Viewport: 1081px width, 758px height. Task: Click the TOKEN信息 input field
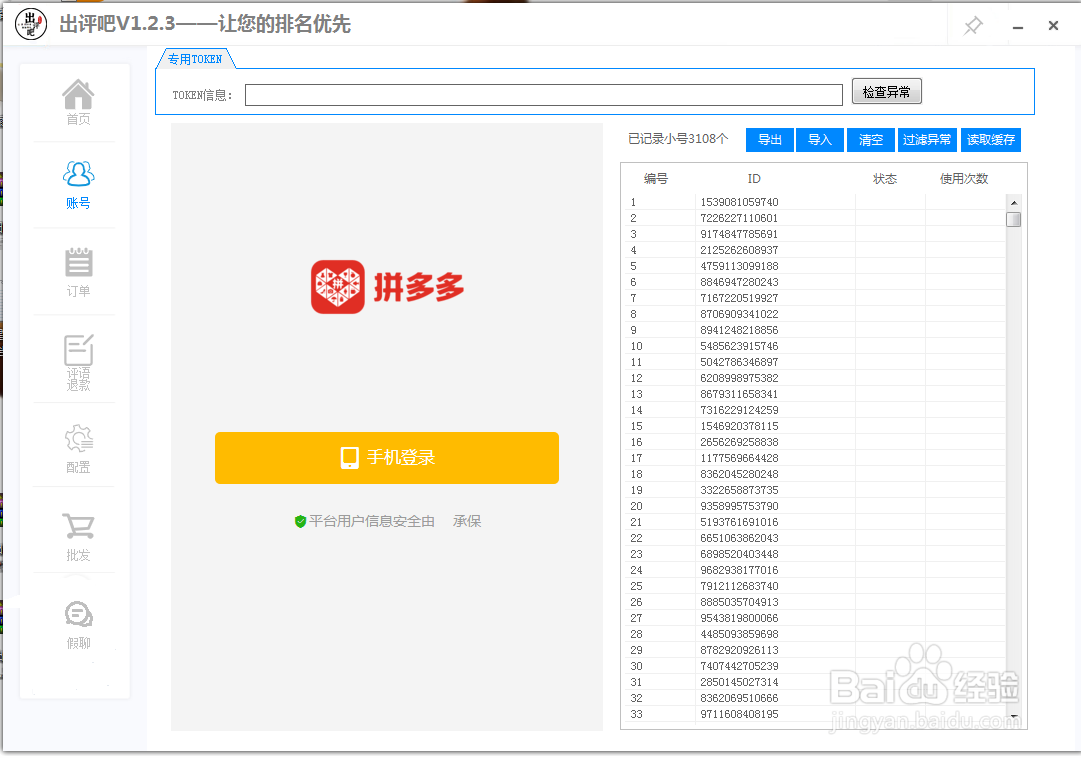click(x=543, y=95)
